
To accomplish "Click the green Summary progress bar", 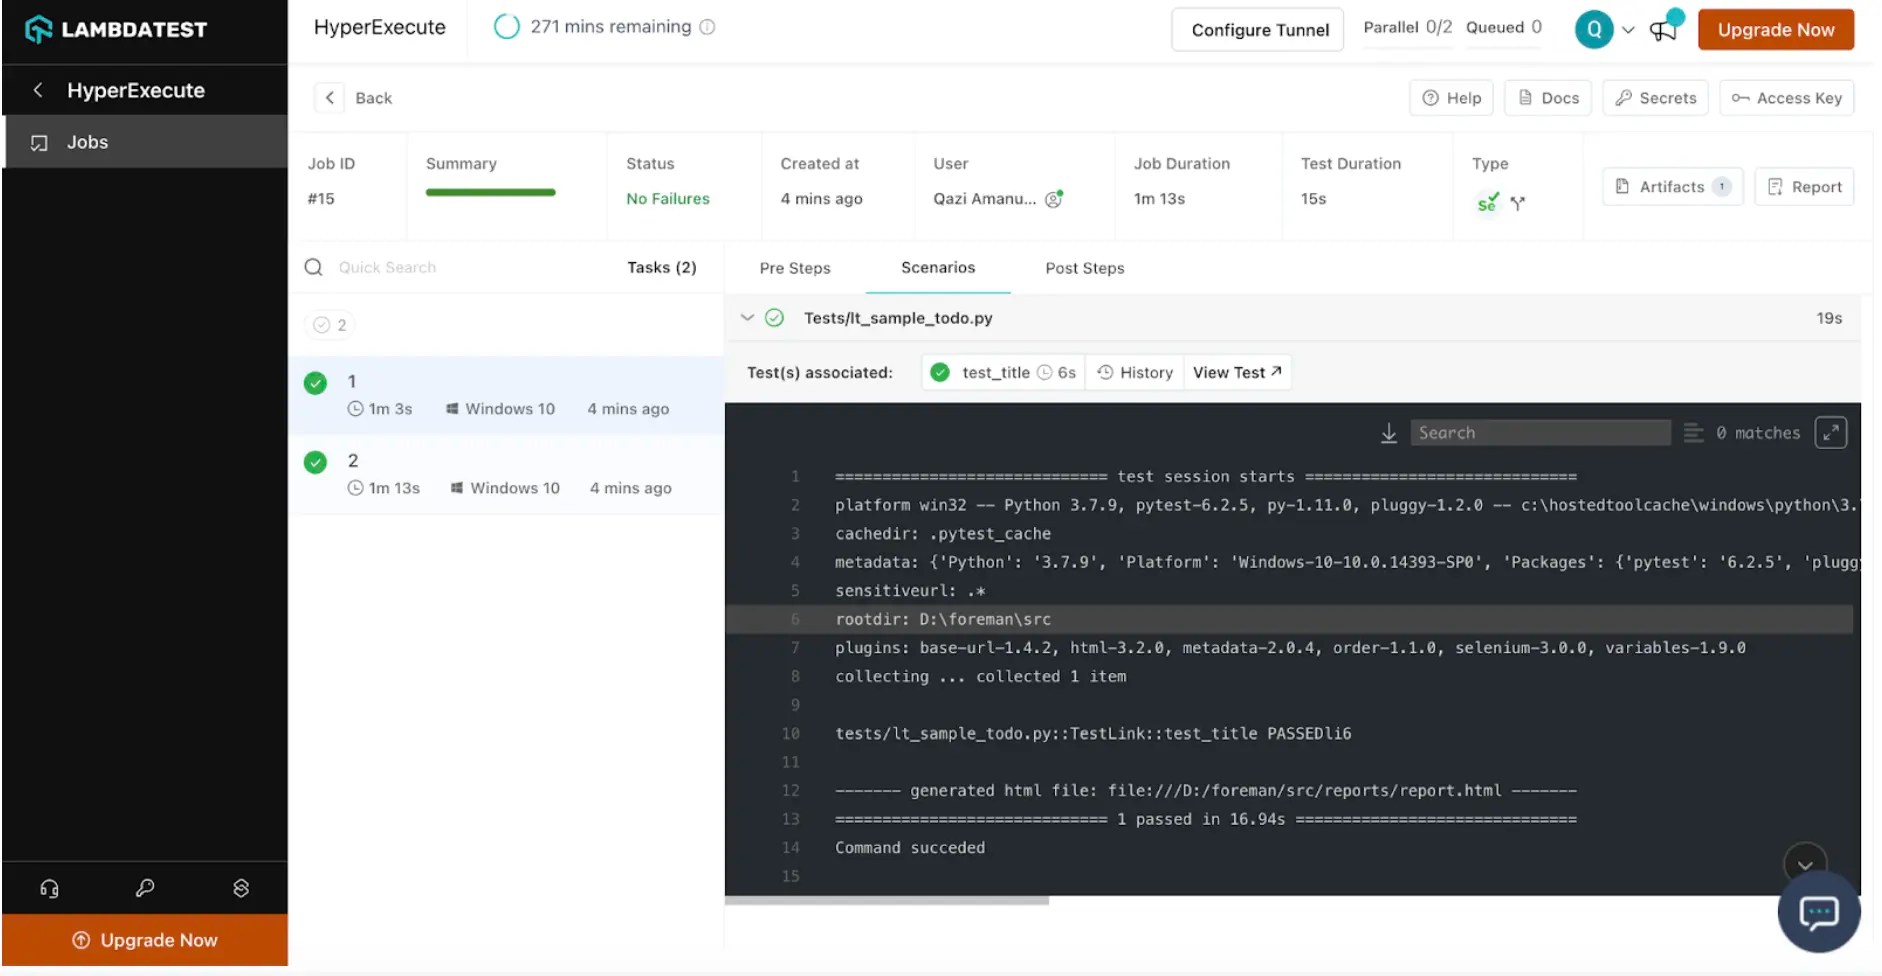I will pos(490,192).
